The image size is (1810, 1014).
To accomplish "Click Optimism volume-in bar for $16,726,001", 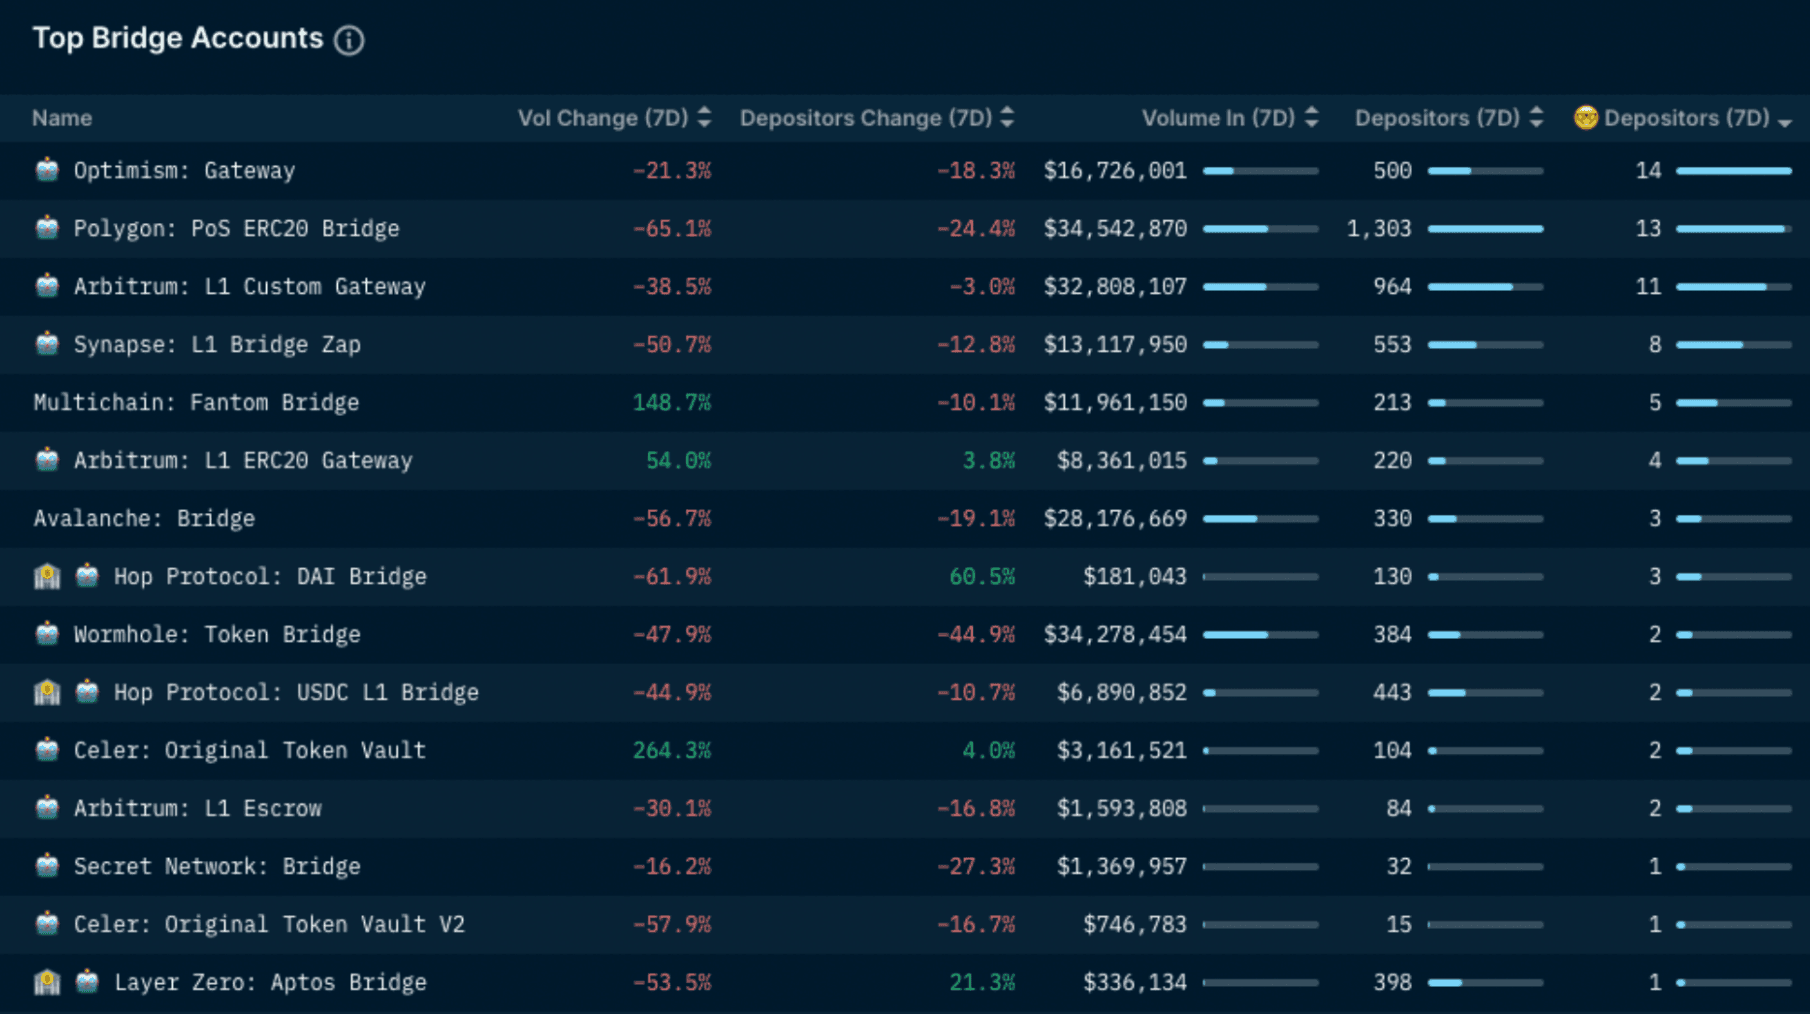I will click(1260, 171).
